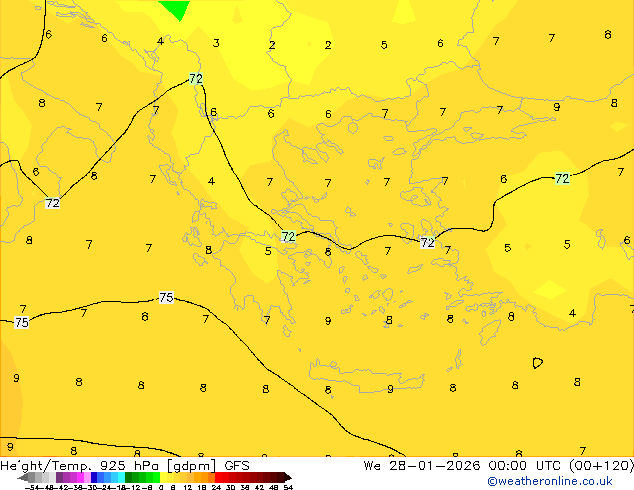Click the gray left arrow end of the color scale
Image resolution: width=634 pixels, height=490 pixels.
pyautogui.click(x=23, y=477)
